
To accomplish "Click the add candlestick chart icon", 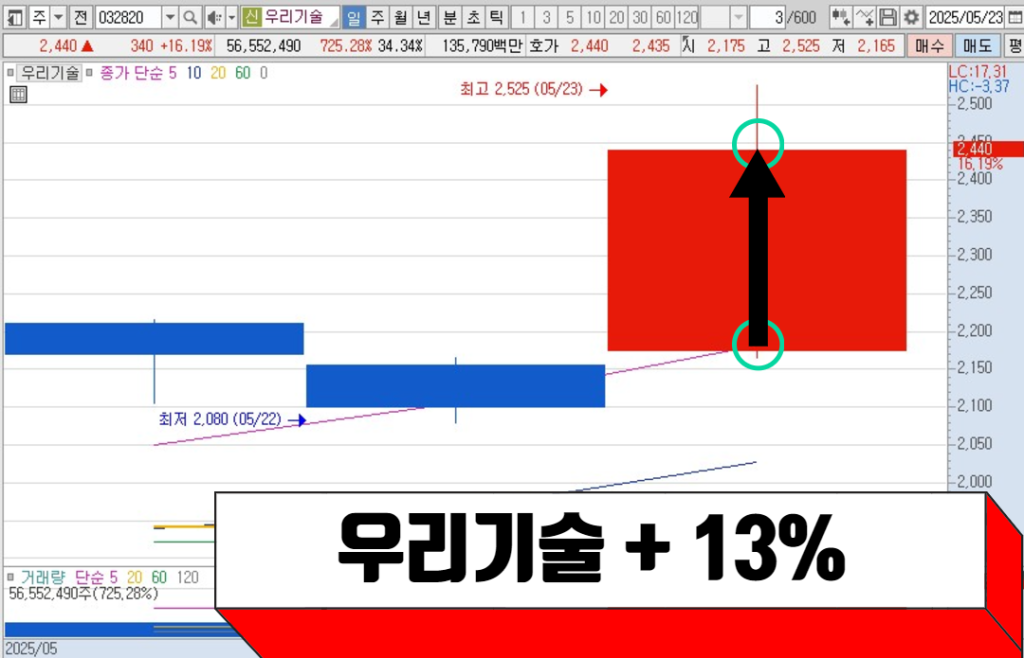I will coord(841,17).
